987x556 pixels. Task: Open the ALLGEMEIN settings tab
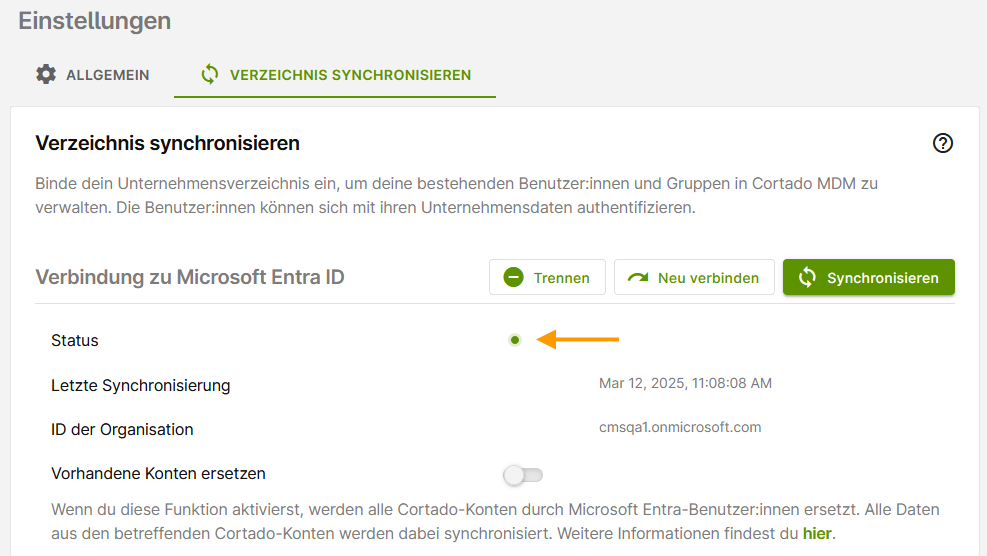[93, 75]
